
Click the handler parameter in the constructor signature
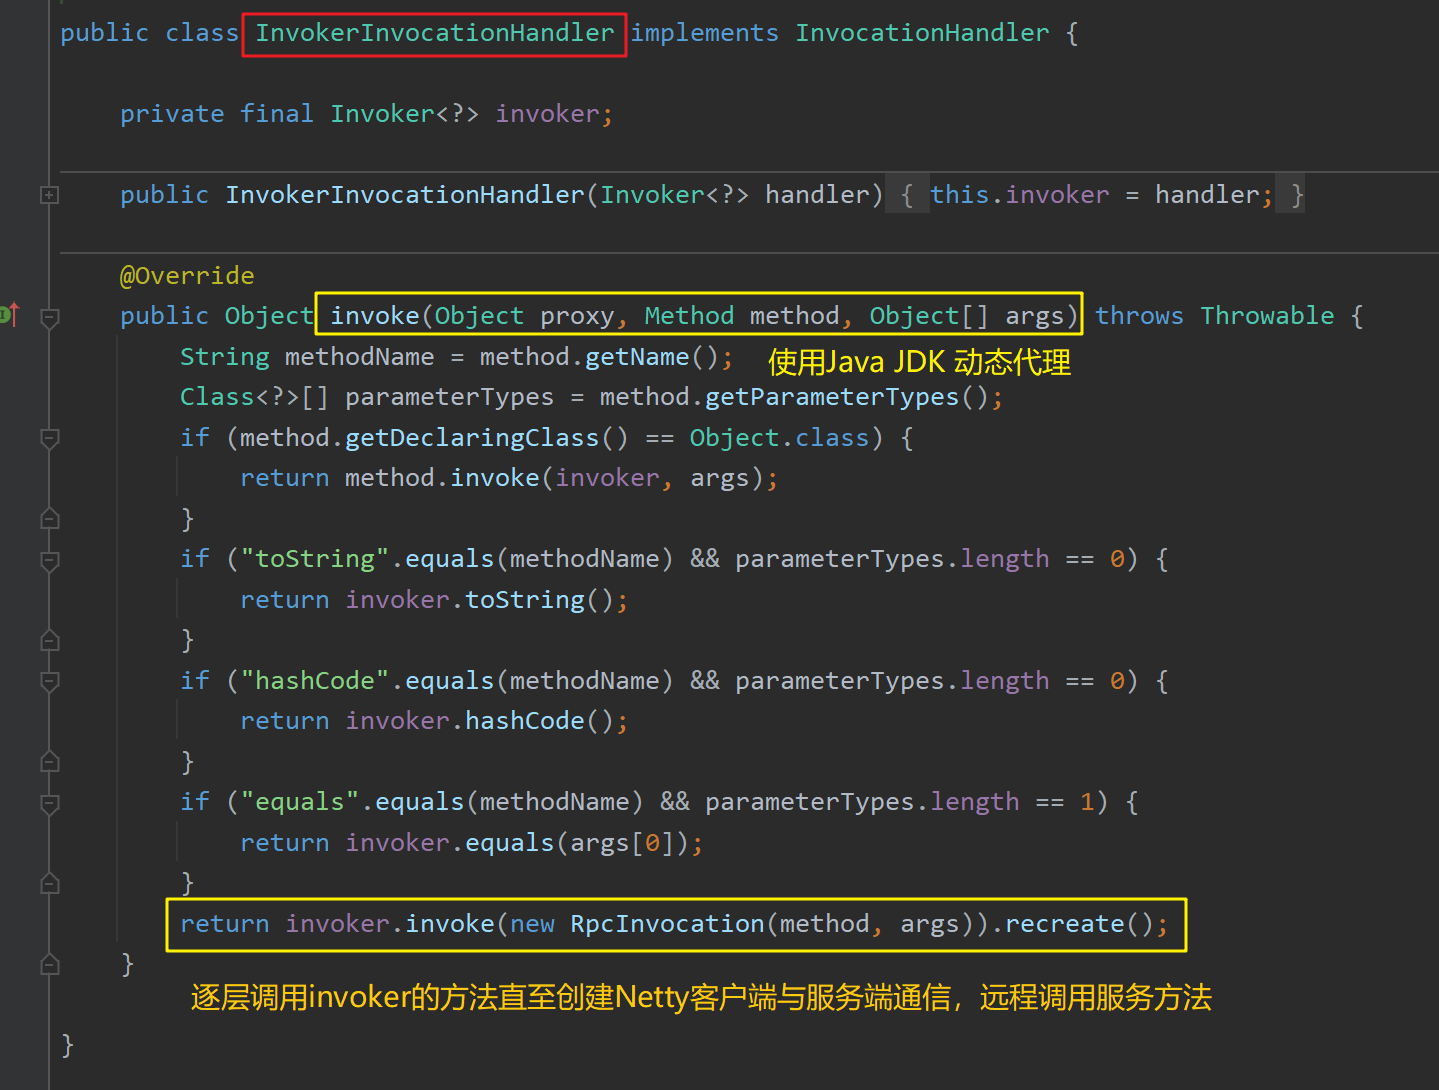point(817,195)
